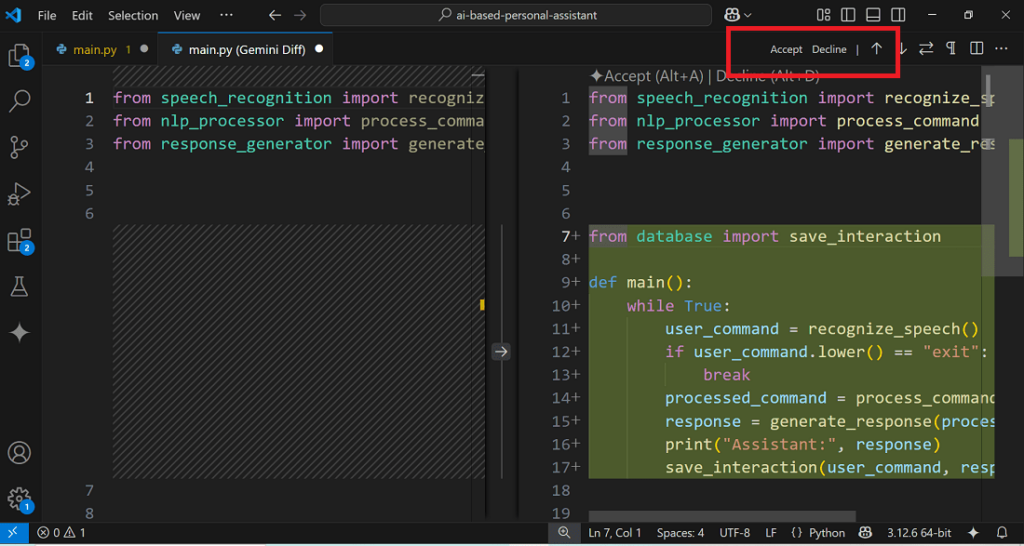Open the Testing flask view
This screenshot has width=1024, height=546.
pyautogui.click(x=19, y=286)
